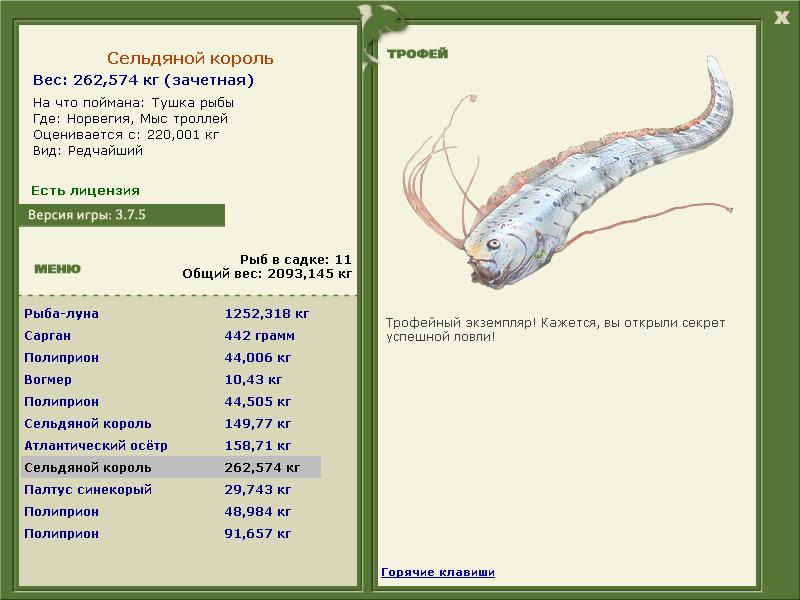Select Рыба-луна in the fish list

61,314
